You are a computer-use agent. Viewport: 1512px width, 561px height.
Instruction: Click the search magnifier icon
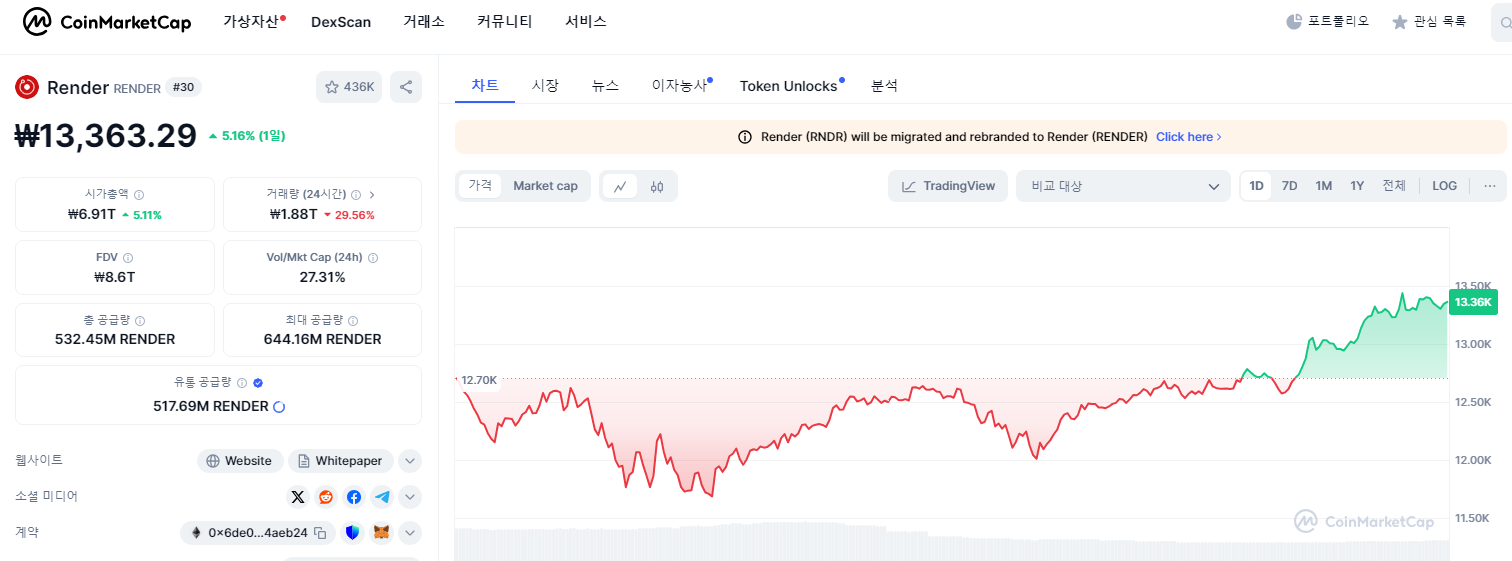point(1505,22)
